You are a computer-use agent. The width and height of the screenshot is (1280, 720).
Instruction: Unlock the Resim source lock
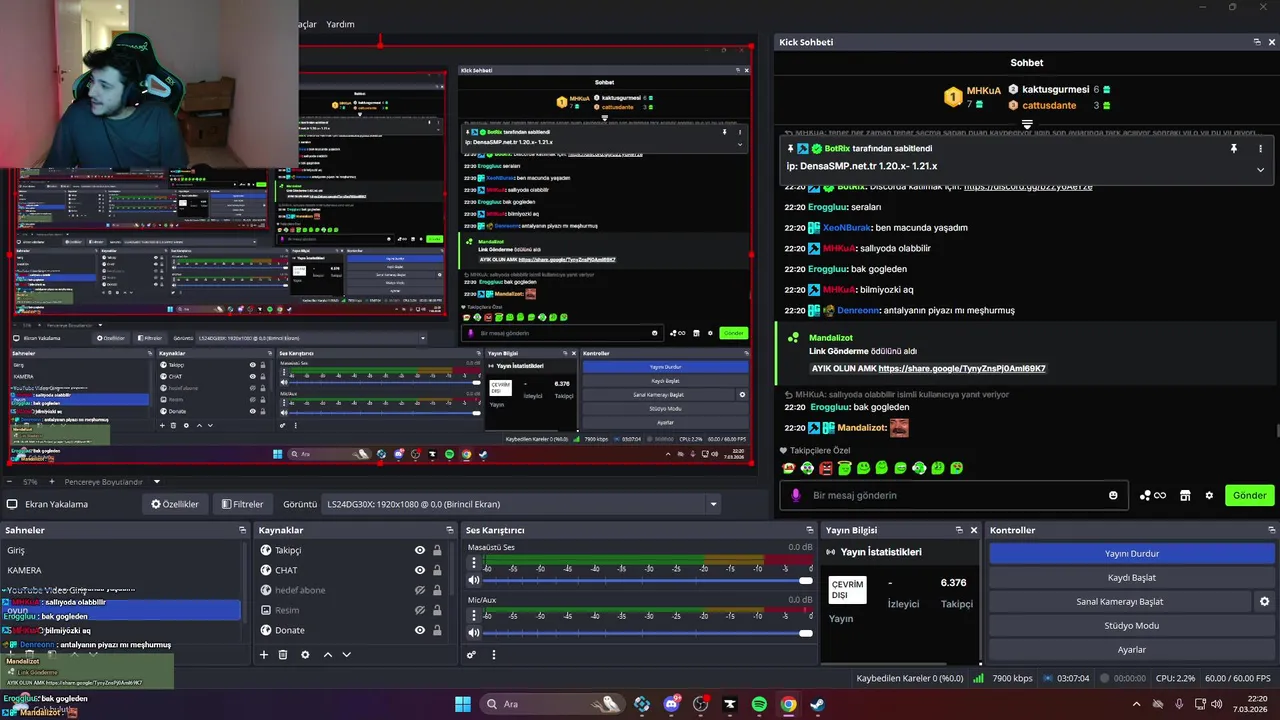tap(437, 610)
